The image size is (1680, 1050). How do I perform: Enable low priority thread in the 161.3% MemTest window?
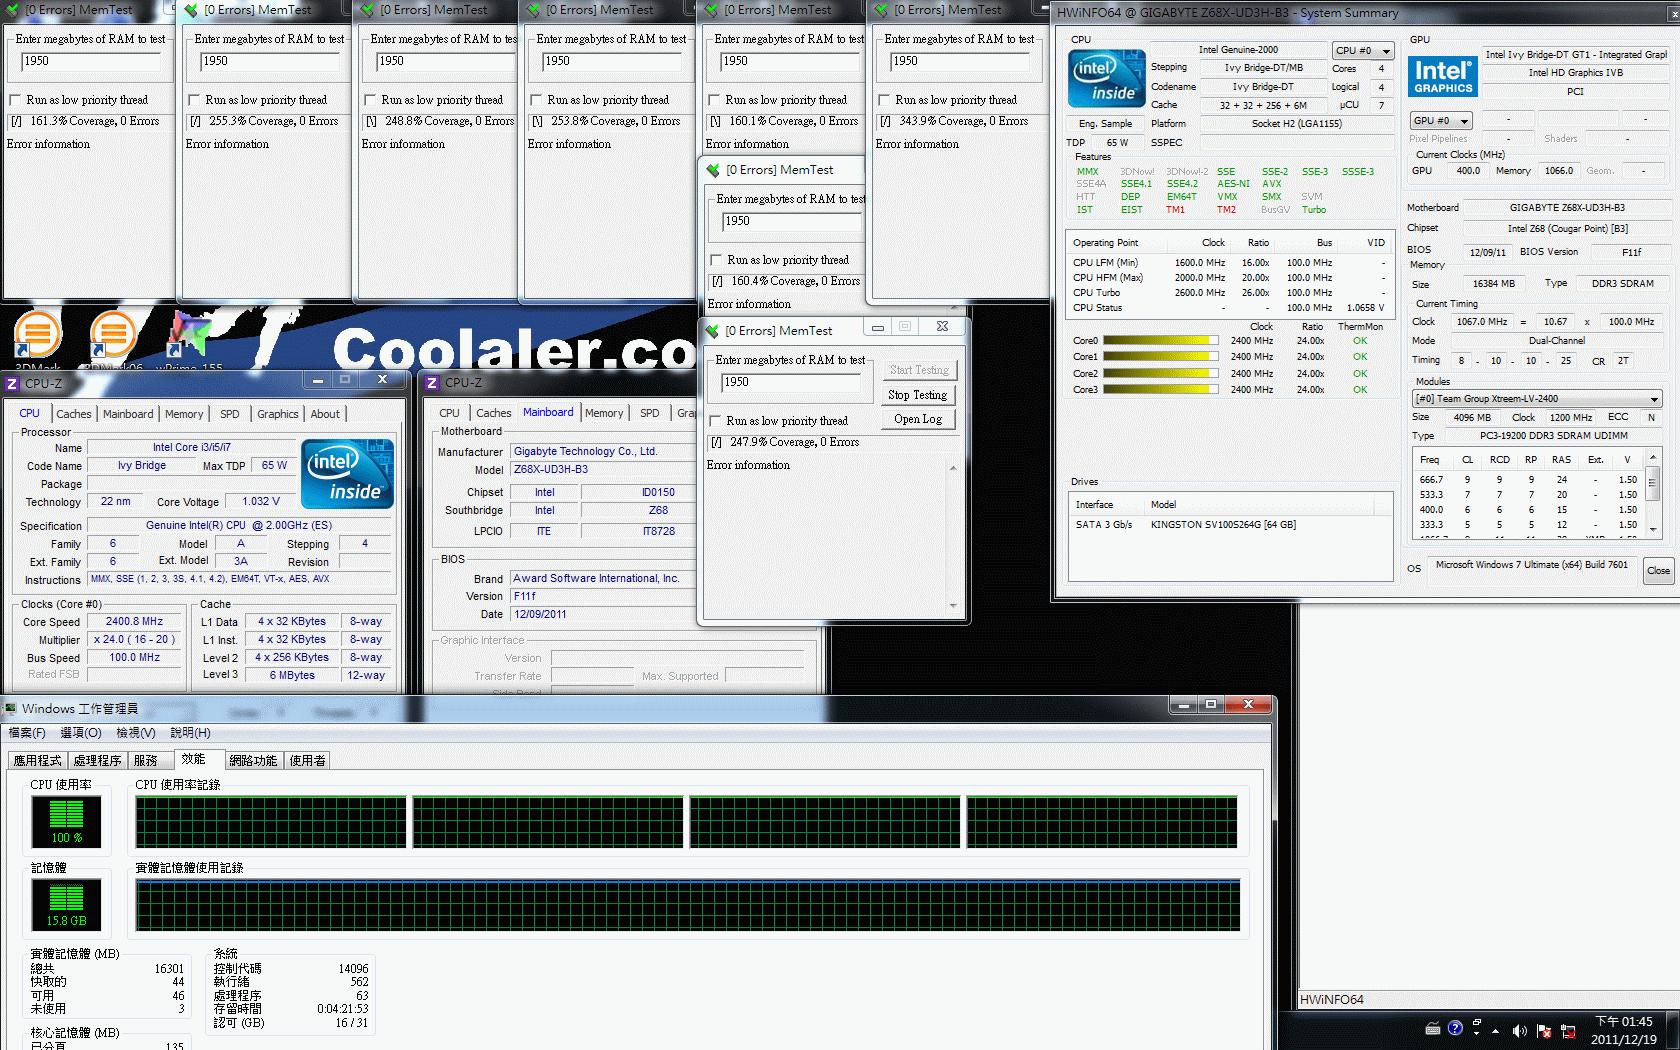(x=15, y=100)
